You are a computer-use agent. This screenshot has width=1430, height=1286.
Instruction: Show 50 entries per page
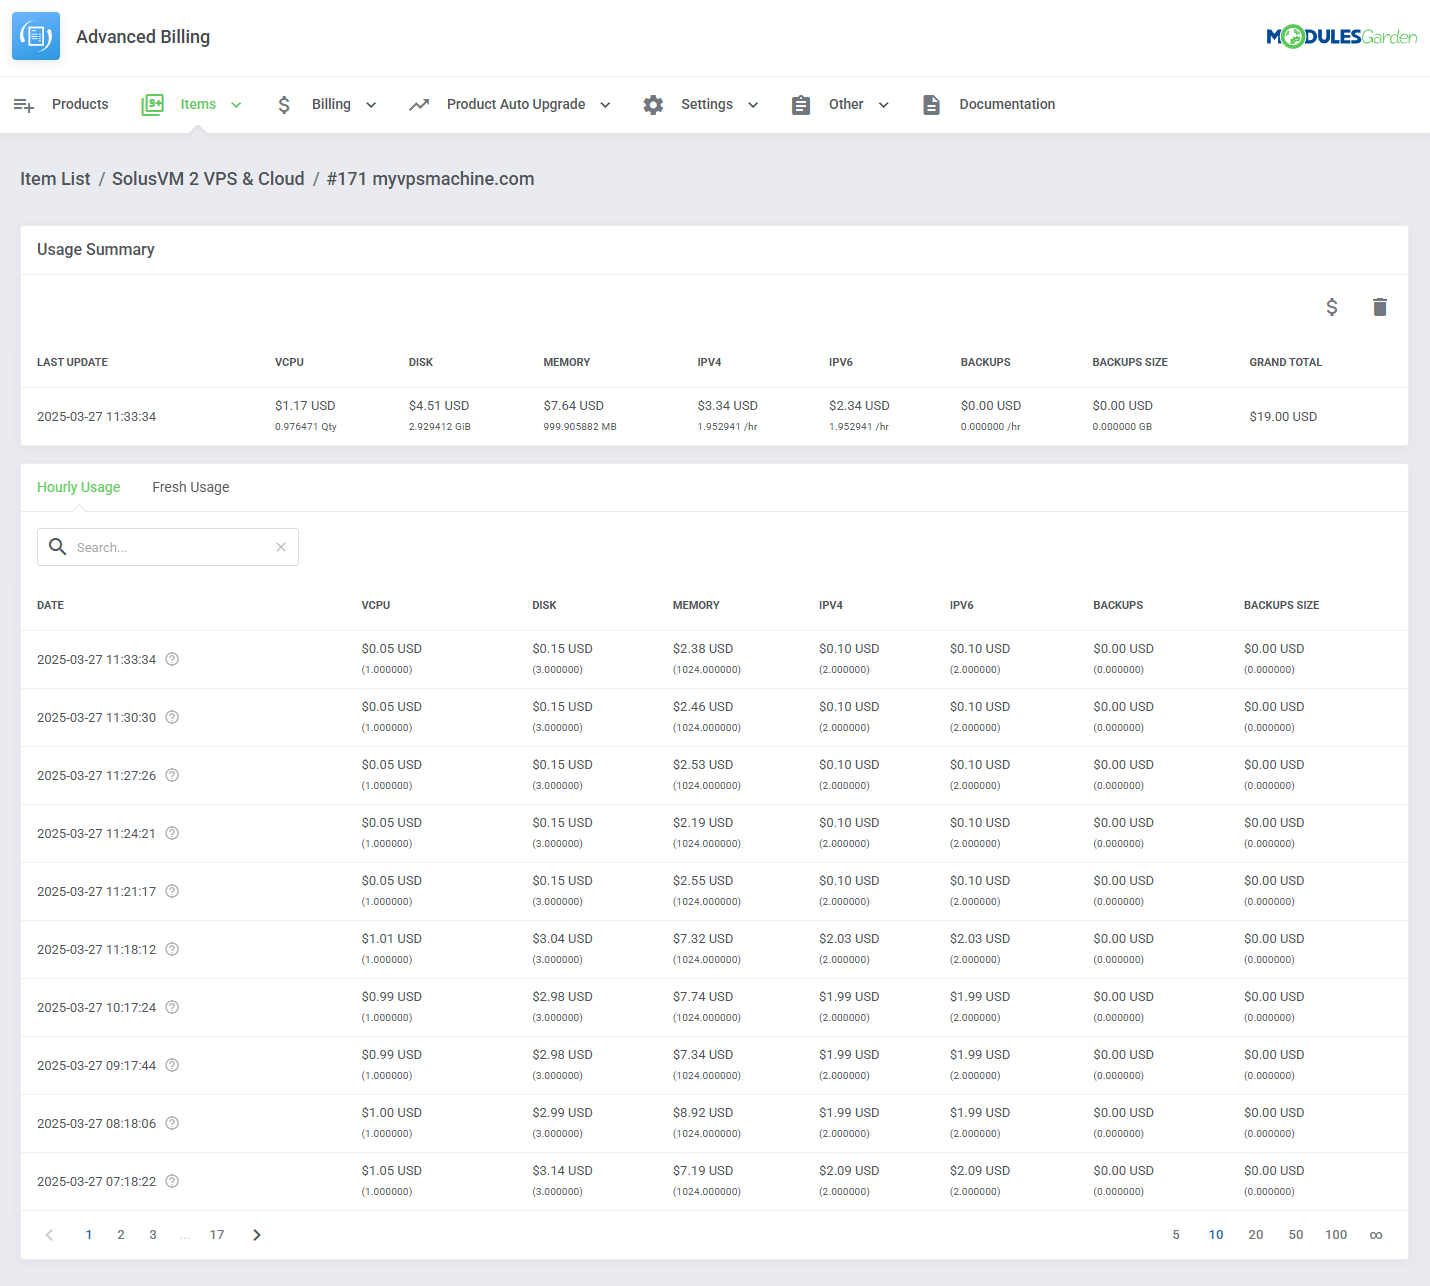[1295, 1235]
